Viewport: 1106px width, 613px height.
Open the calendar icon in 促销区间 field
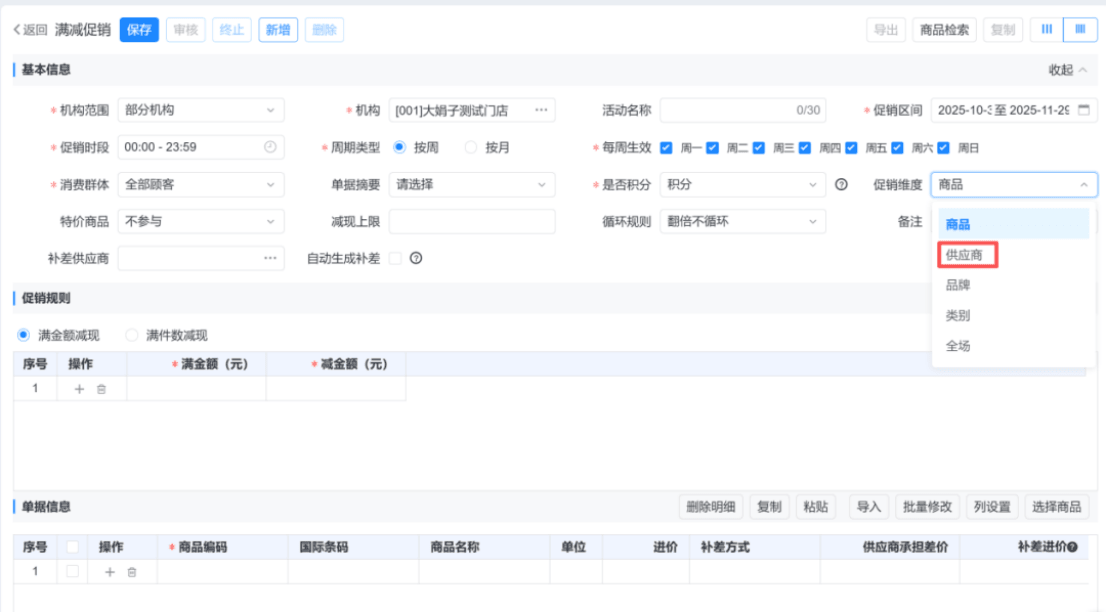tap(1083, 110)
